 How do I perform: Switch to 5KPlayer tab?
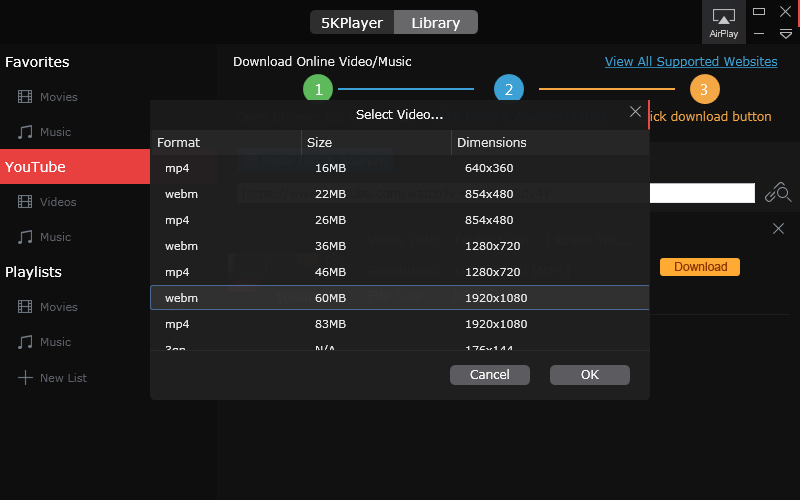[x=352, y=22]
